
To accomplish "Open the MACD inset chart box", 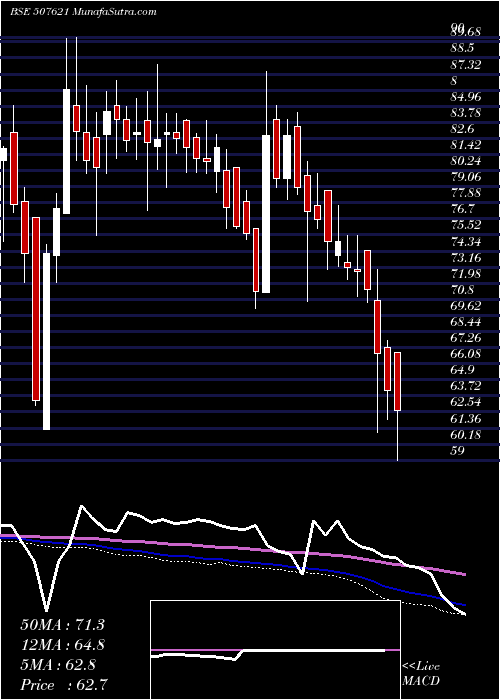I will pyautogui.click(x=275, y=650).
